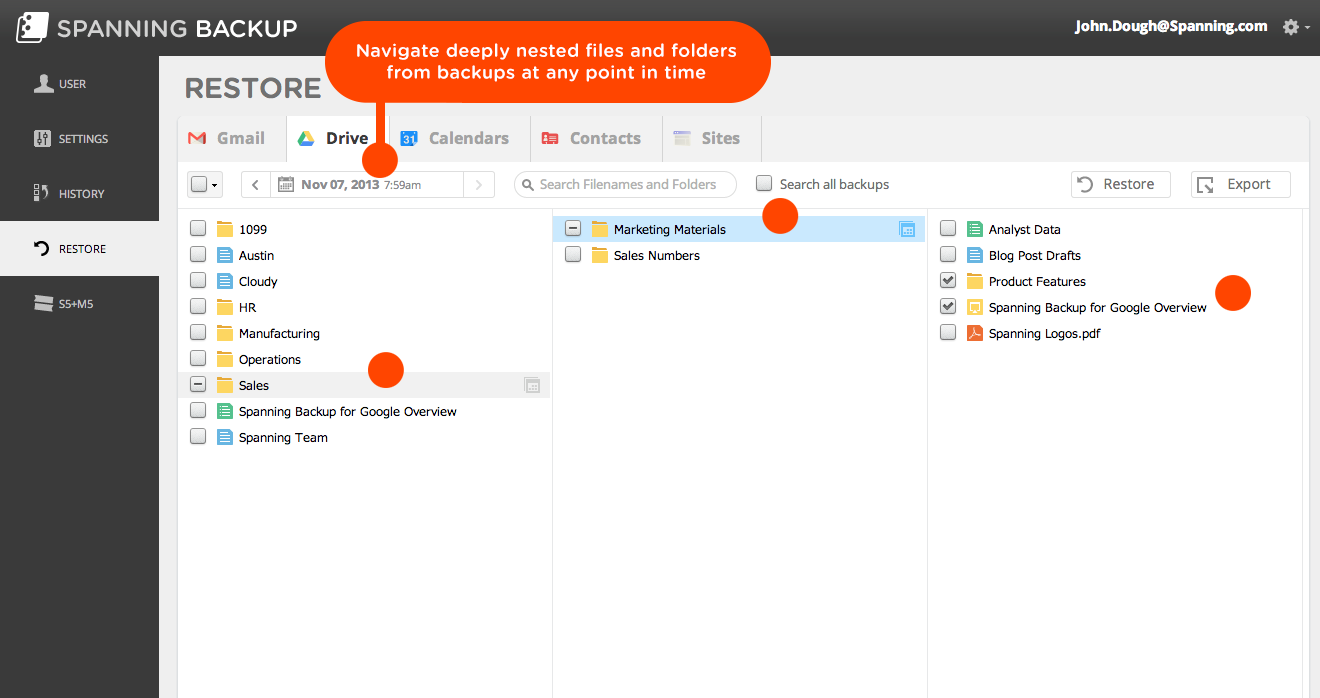Screen dimensions: 1320x698
Task: Open the backup date calendar icon
Action: pos(286,184)
